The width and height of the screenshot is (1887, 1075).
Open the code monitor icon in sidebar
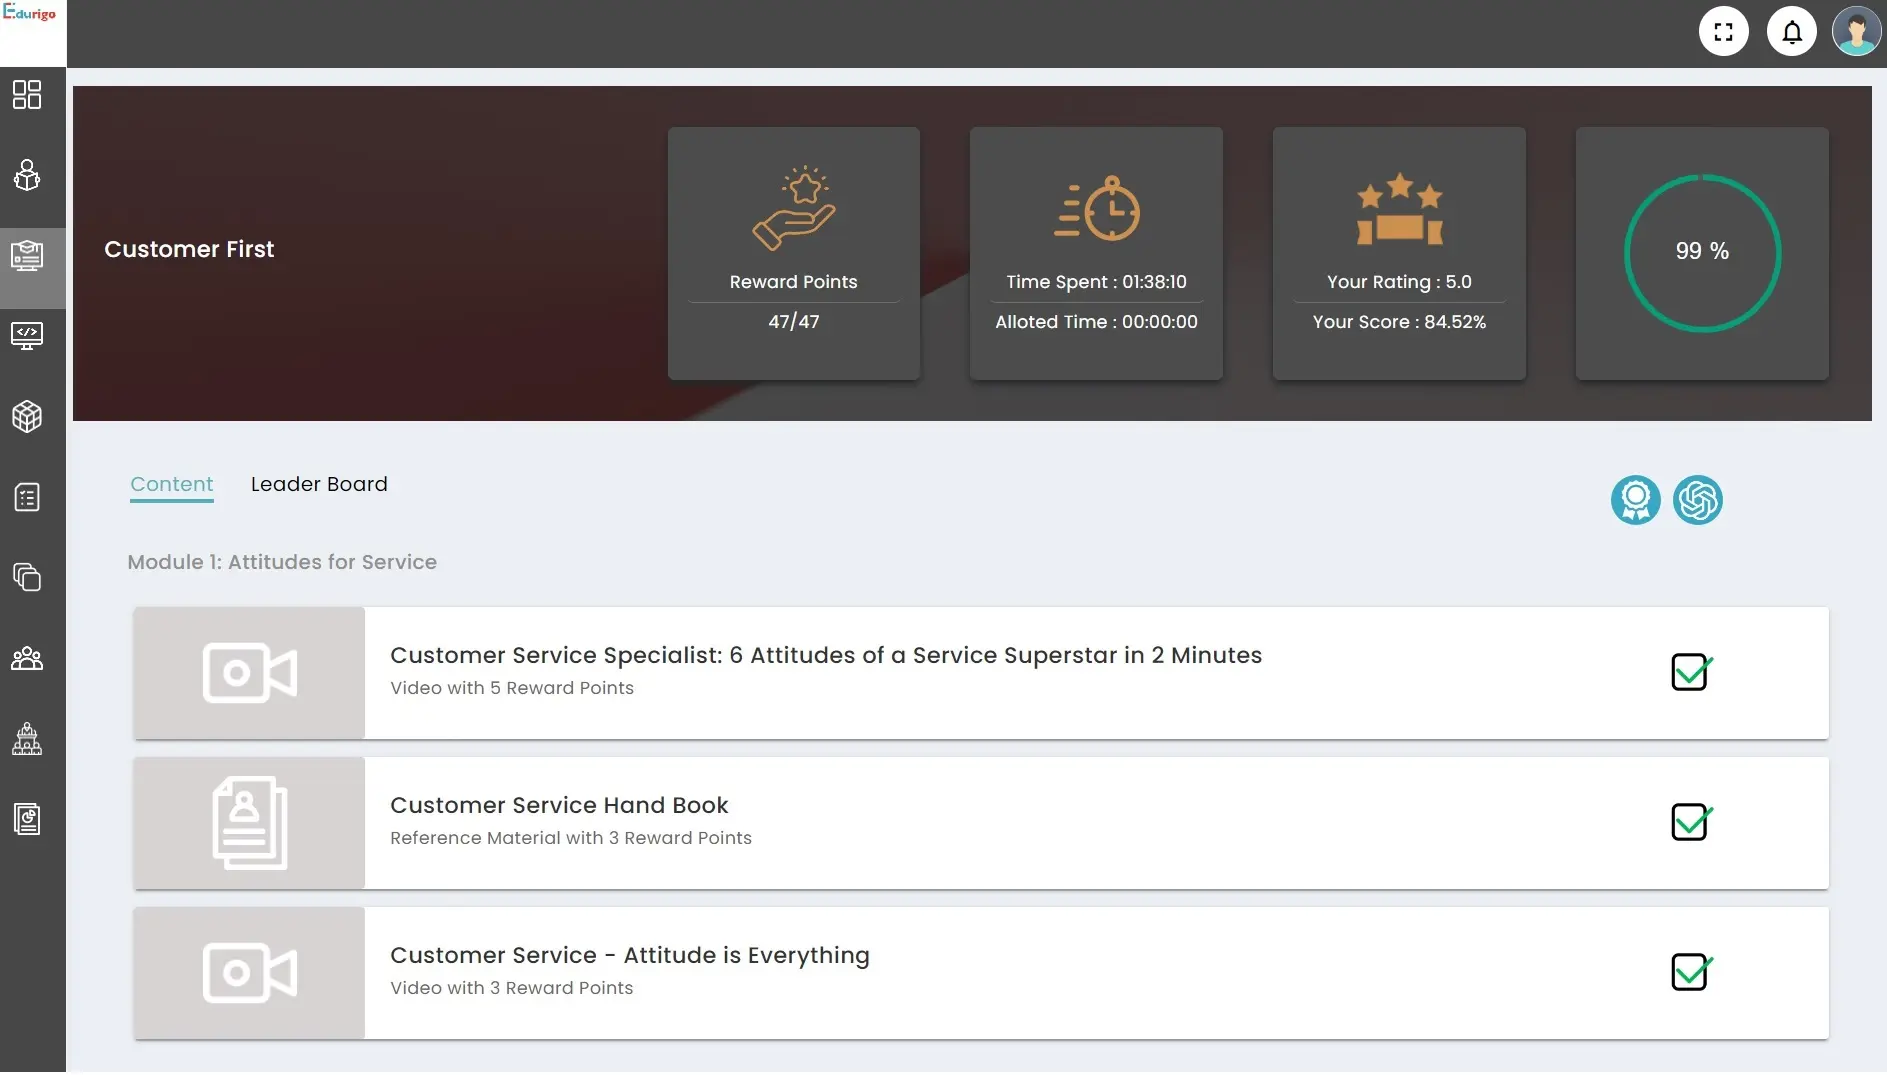point(27,336)
